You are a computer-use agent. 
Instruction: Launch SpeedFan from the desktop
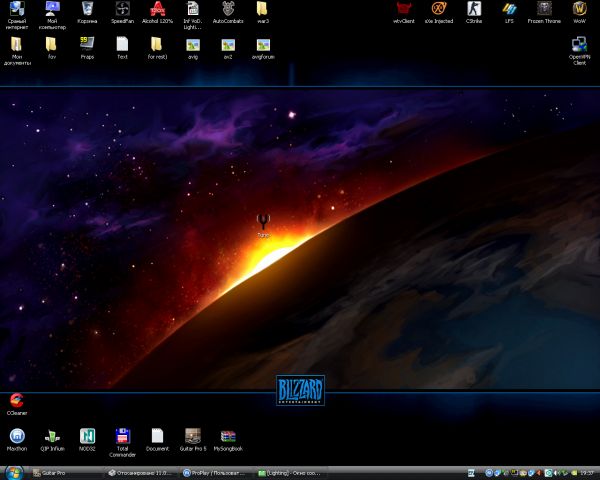[122, 12]
